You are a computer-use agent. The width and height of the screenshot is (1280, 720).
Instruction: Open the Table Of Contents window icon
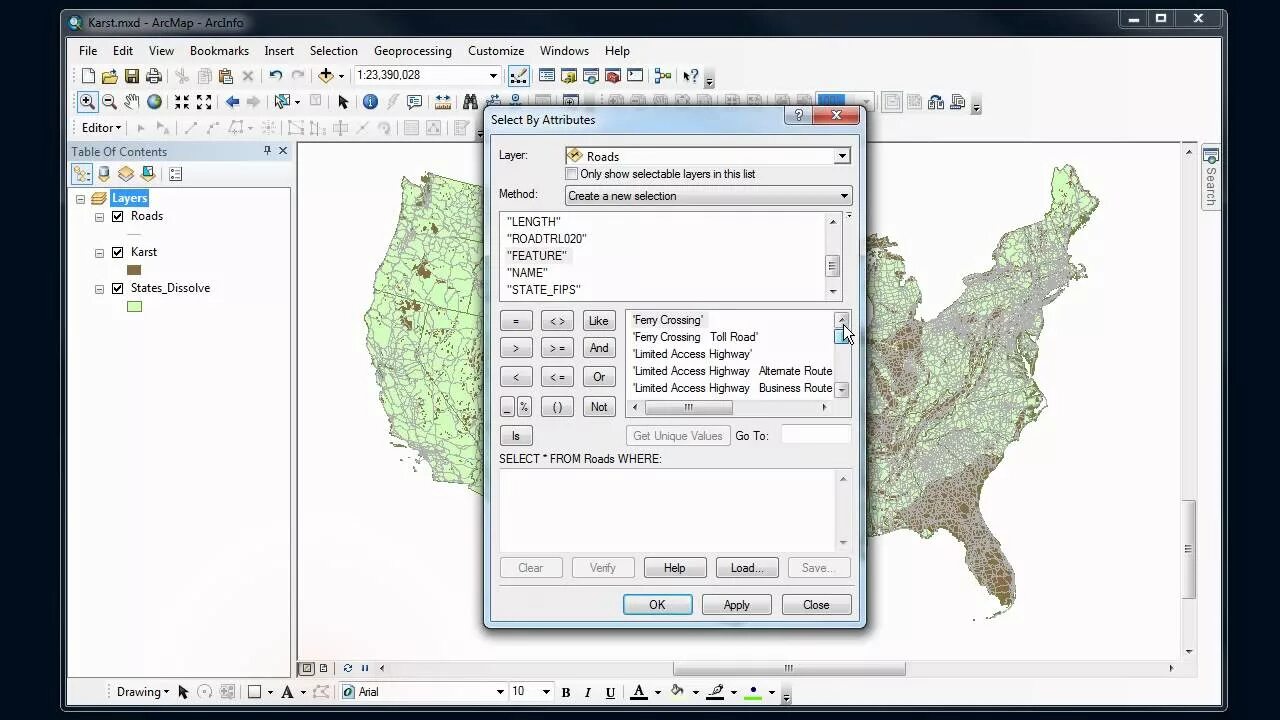coord(547,76)
